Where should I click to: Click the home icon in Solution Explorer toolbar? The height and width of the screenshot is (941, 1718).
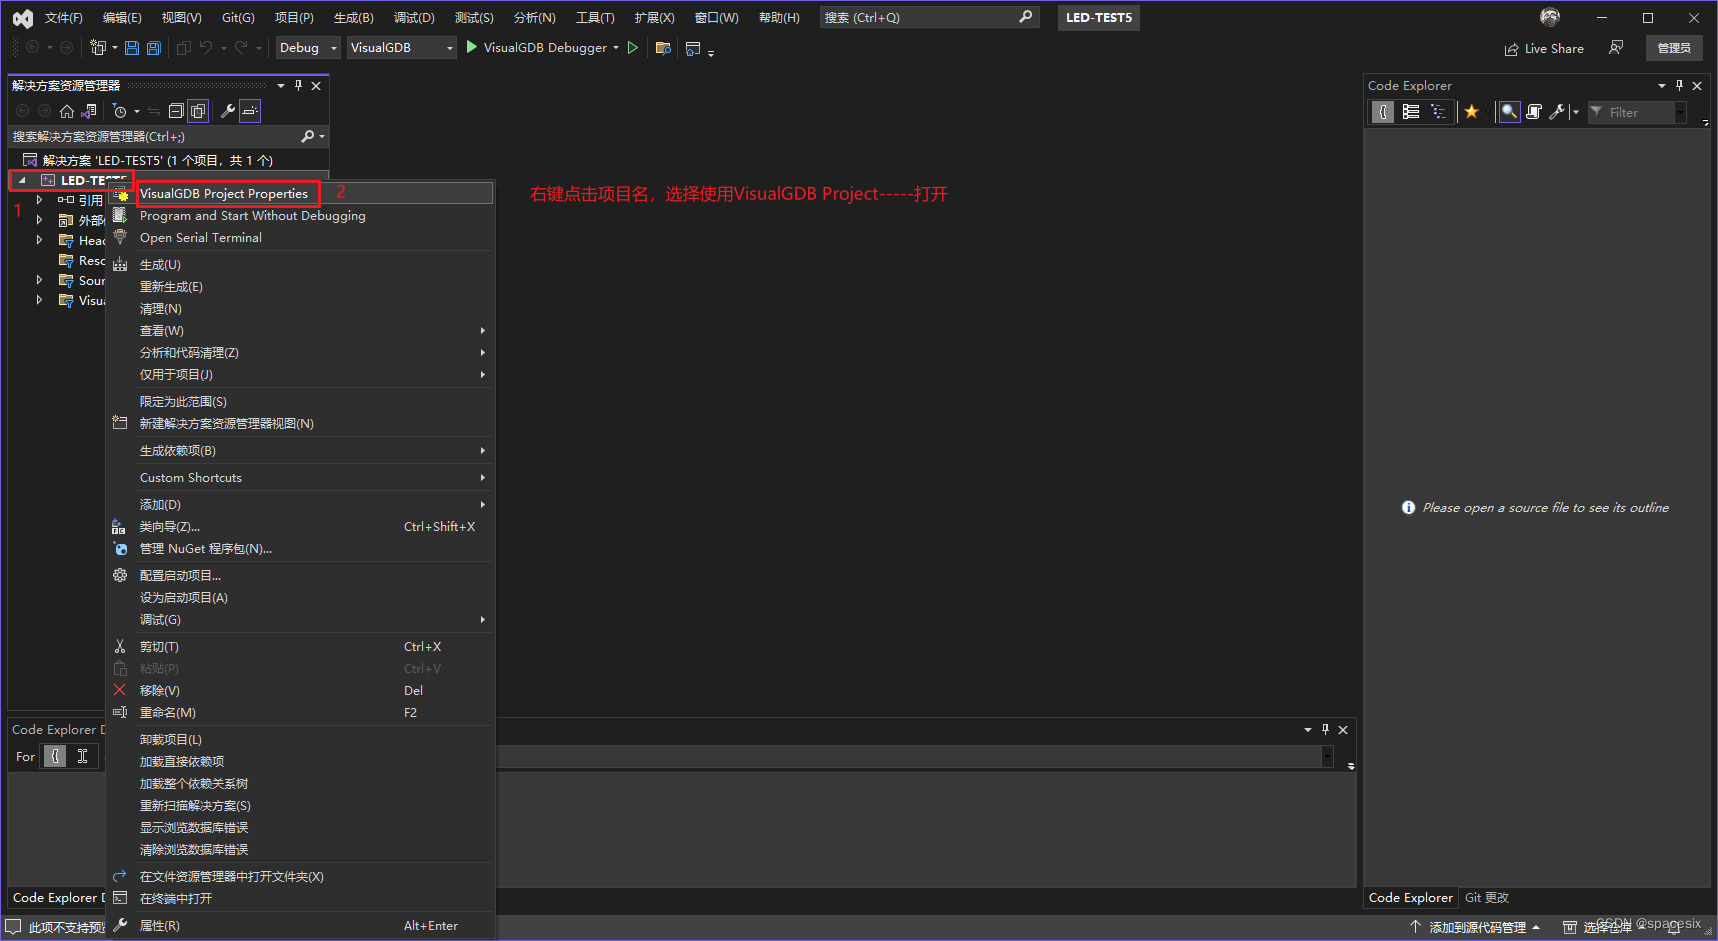tap(66, 110)
